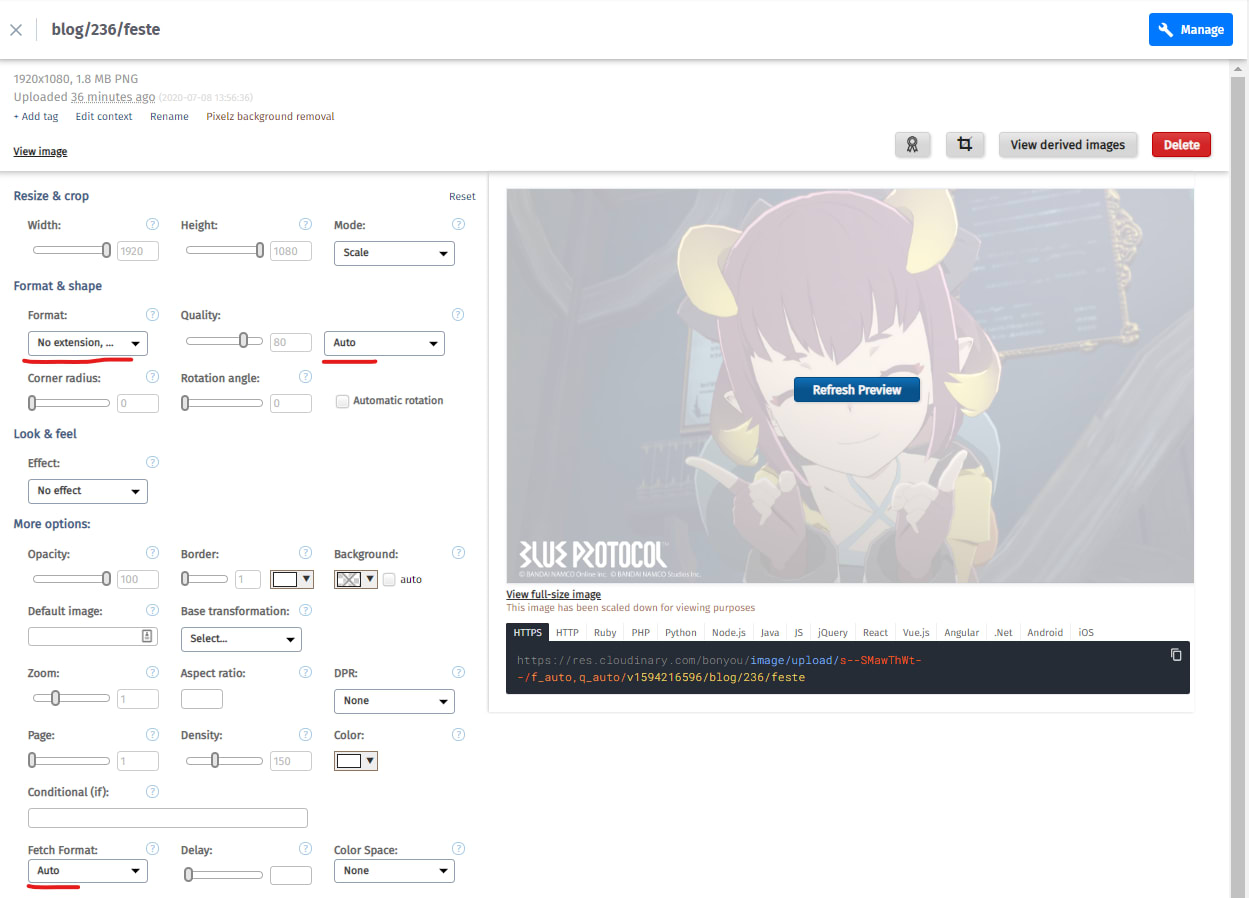This screenshot has height=898, width=1249.
Task: Click the Opacity slider handle
Action: [106, 578]
